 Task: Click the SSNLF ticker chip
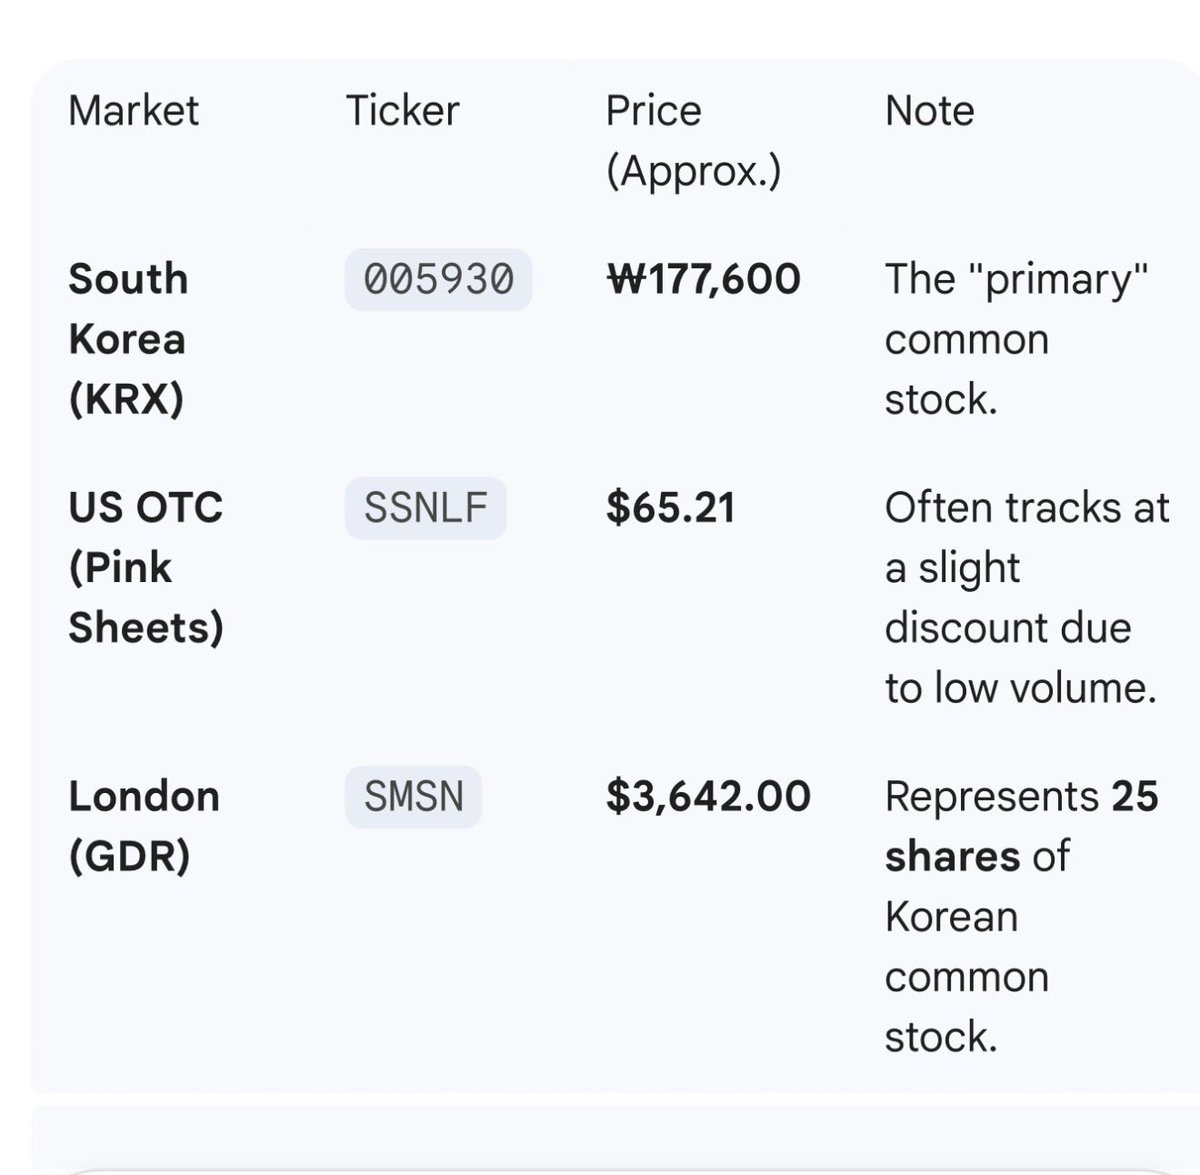point(425,508)
